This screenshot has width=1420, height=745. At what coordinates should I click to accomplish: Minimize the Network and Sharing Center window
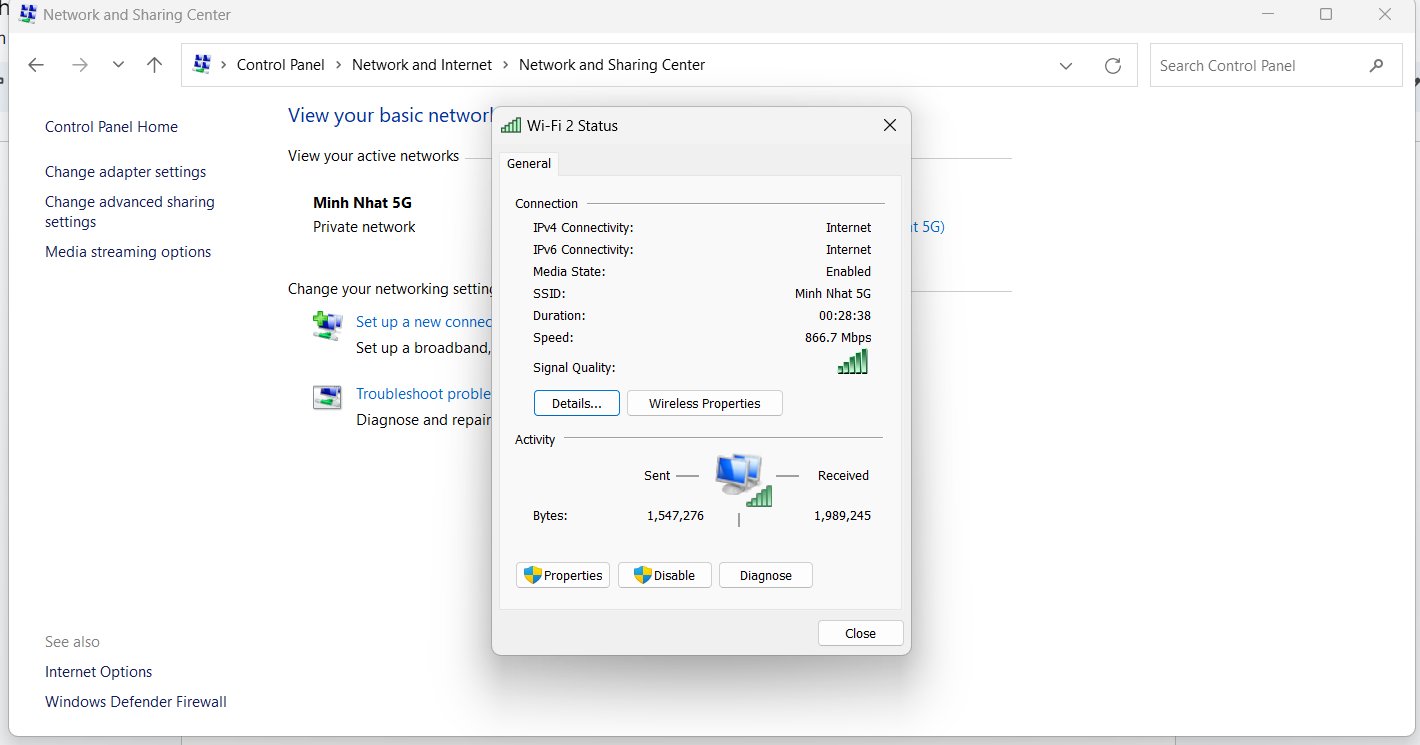pyautogui.click(x=1268, y=14)
